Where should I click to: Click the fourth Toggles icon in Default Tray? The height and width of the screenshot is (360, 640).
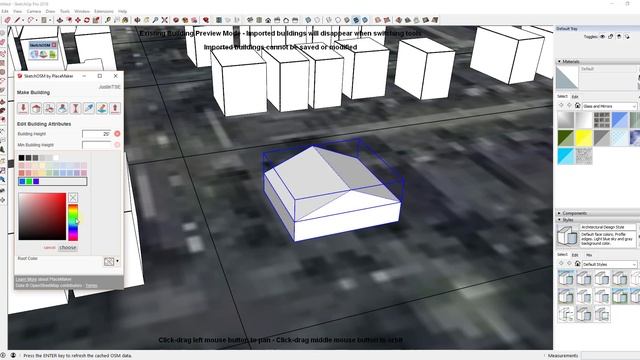627,37
